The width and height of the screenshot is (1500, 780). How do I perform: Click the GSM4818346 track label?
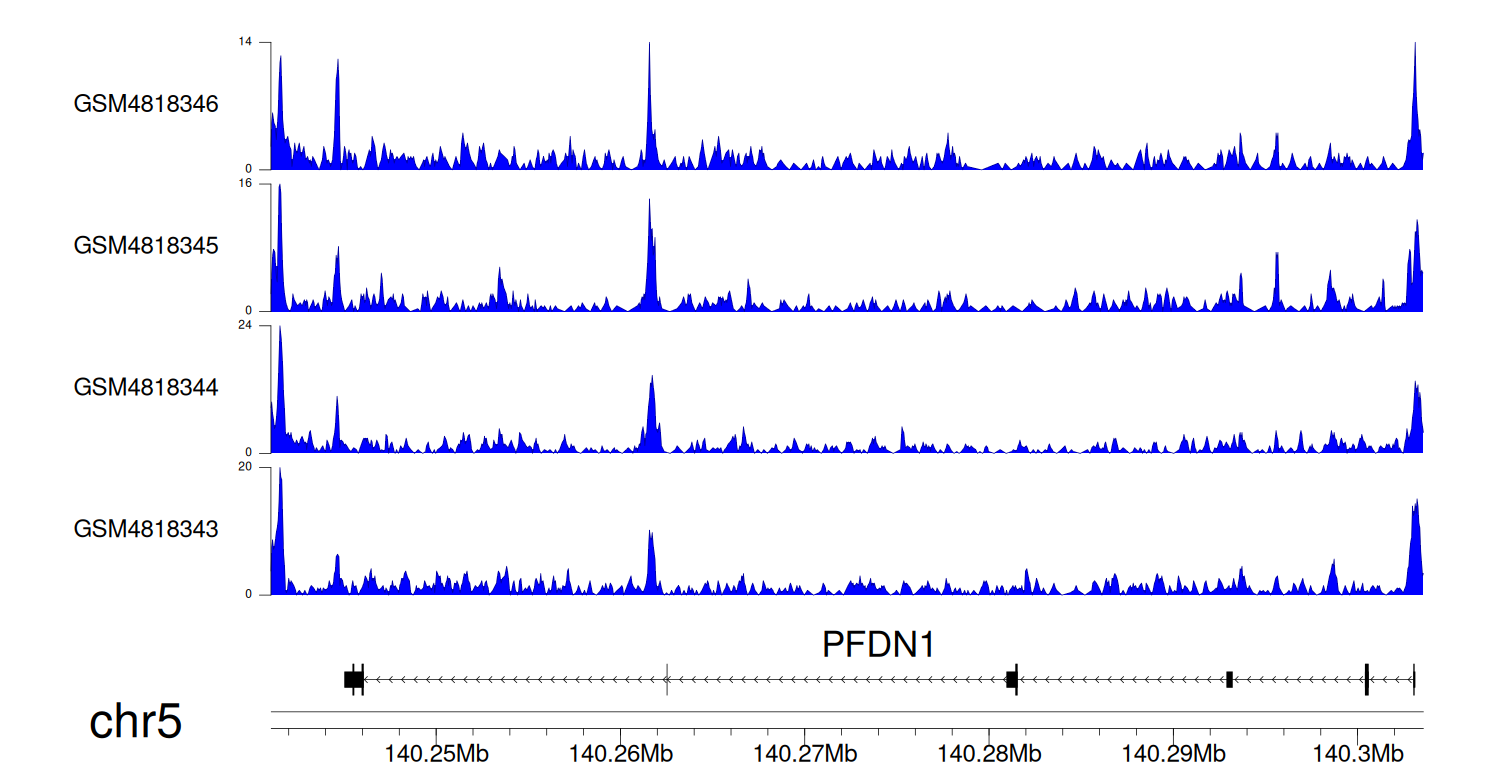pyautogui.click(x=146, y=104)
